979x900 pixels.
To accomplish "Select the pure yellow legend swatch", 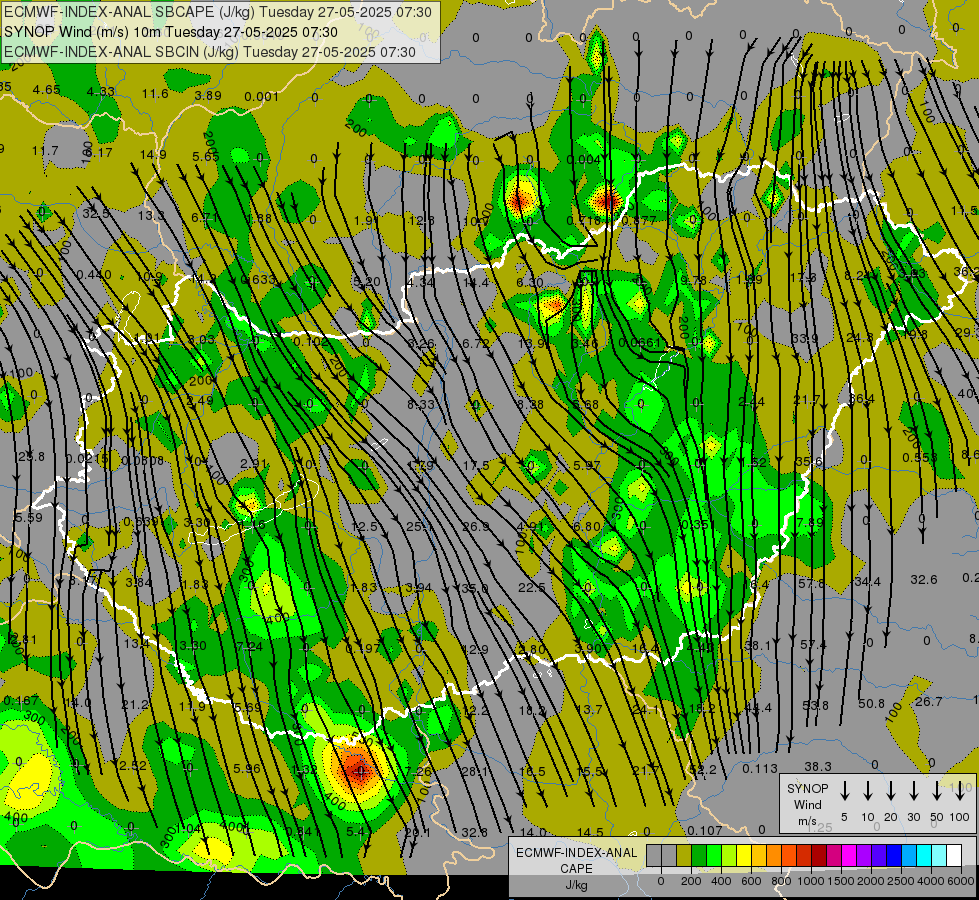I will click(x=744, y=855).
